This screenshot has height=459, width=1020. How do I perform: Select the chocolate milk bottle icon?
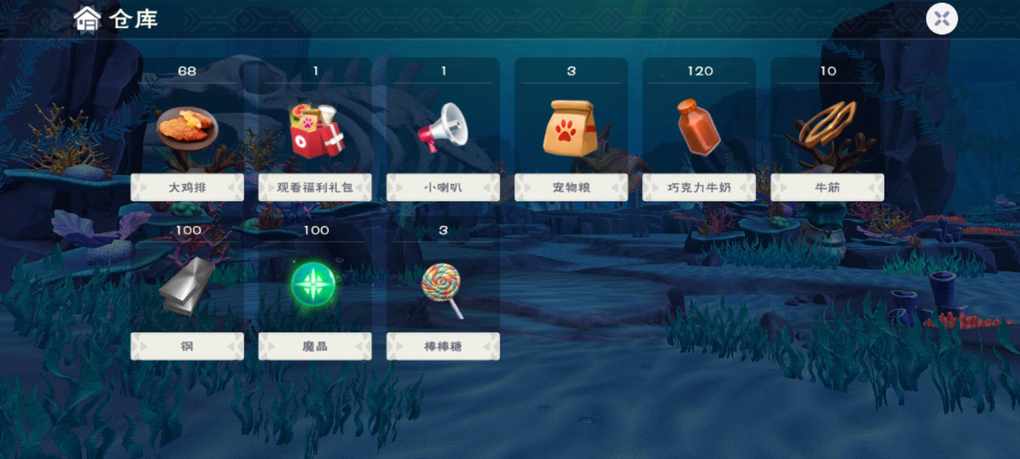698,127
